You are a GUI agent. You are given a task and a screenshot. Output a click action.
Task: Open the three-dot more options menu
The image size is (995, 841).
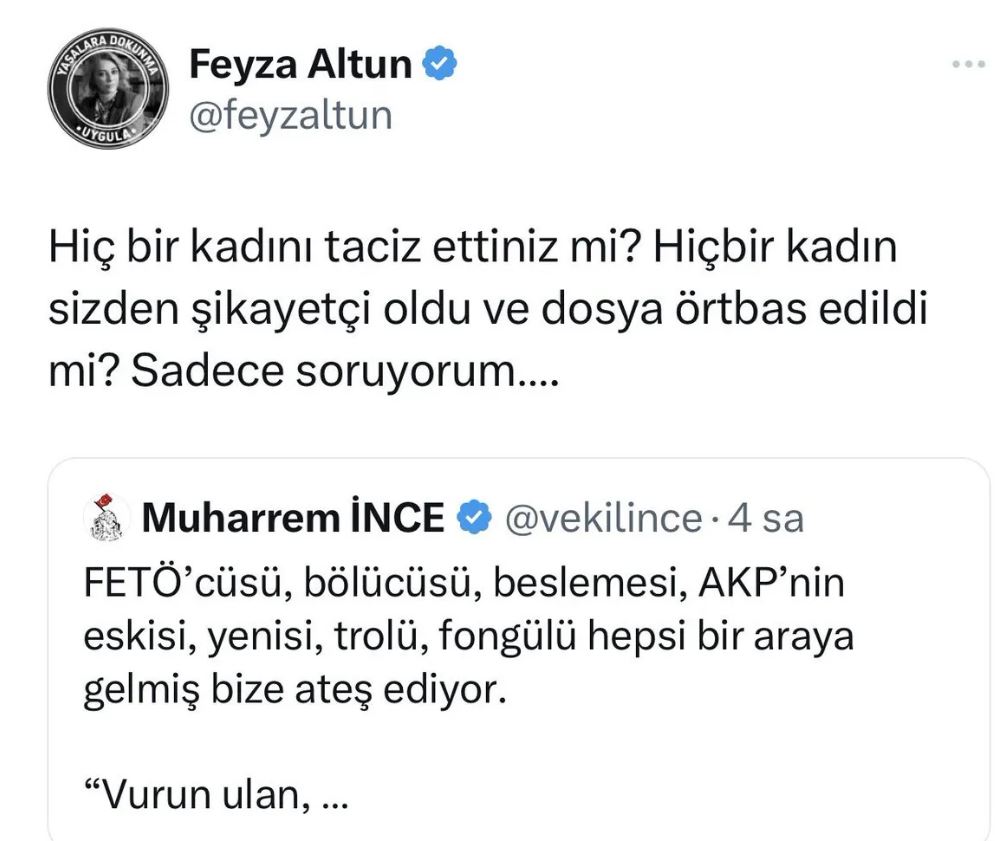(968, 64)
